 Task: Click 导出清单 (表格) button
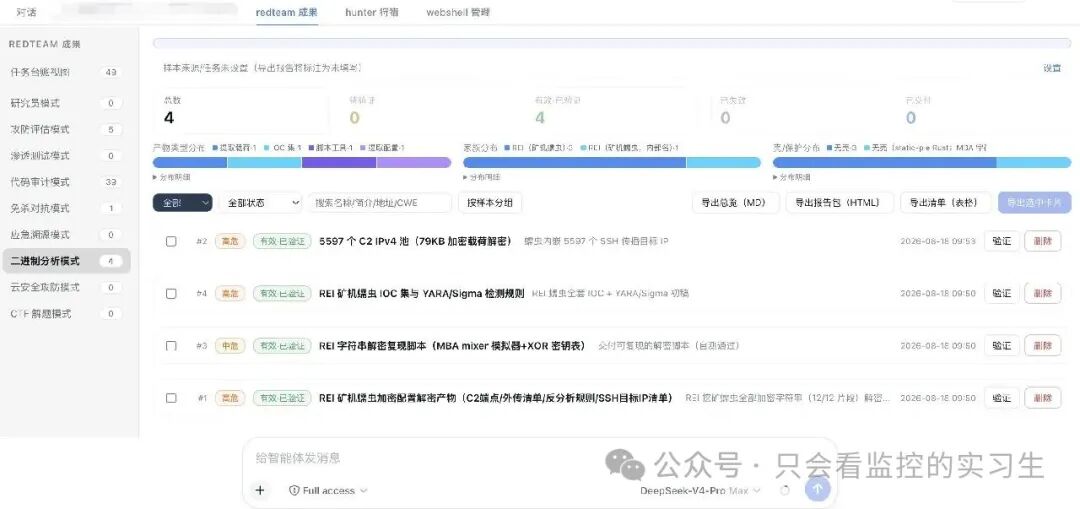tap(946, 202)
